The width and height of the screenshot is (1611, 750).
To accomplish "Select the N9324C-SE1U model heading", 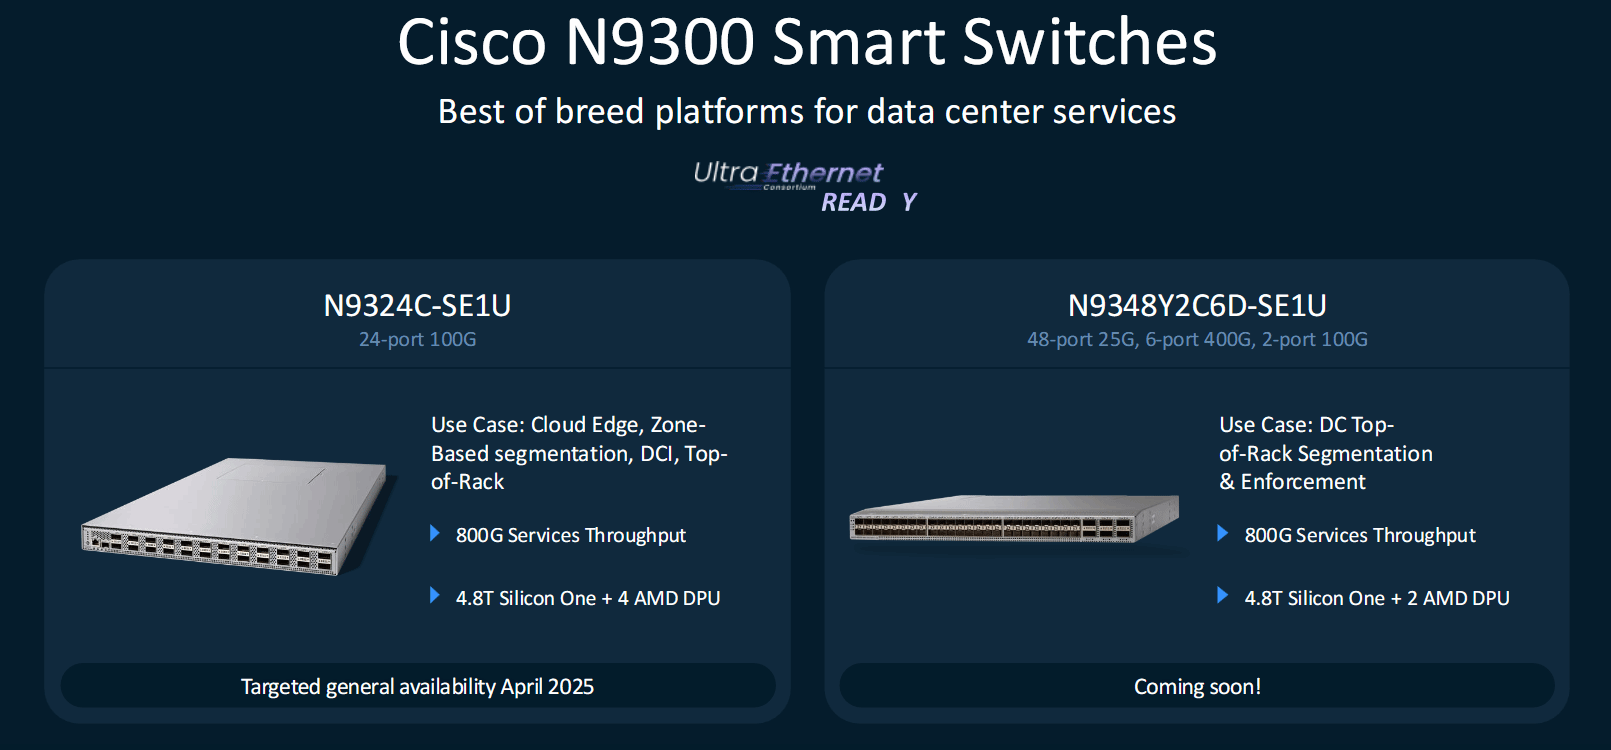I will [x=417, y=305].
